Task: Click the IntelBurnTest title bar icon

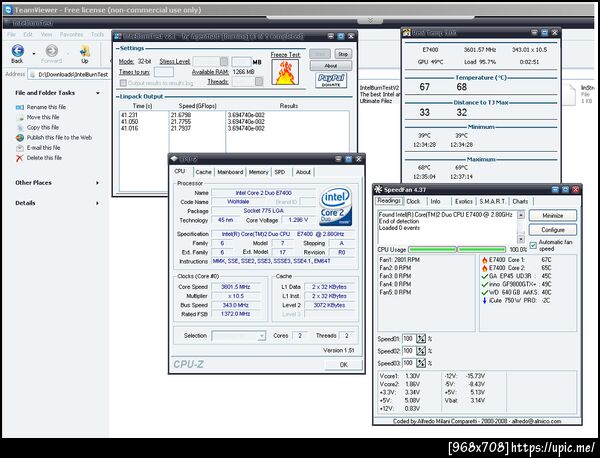Action: click(x=118, y=36)
